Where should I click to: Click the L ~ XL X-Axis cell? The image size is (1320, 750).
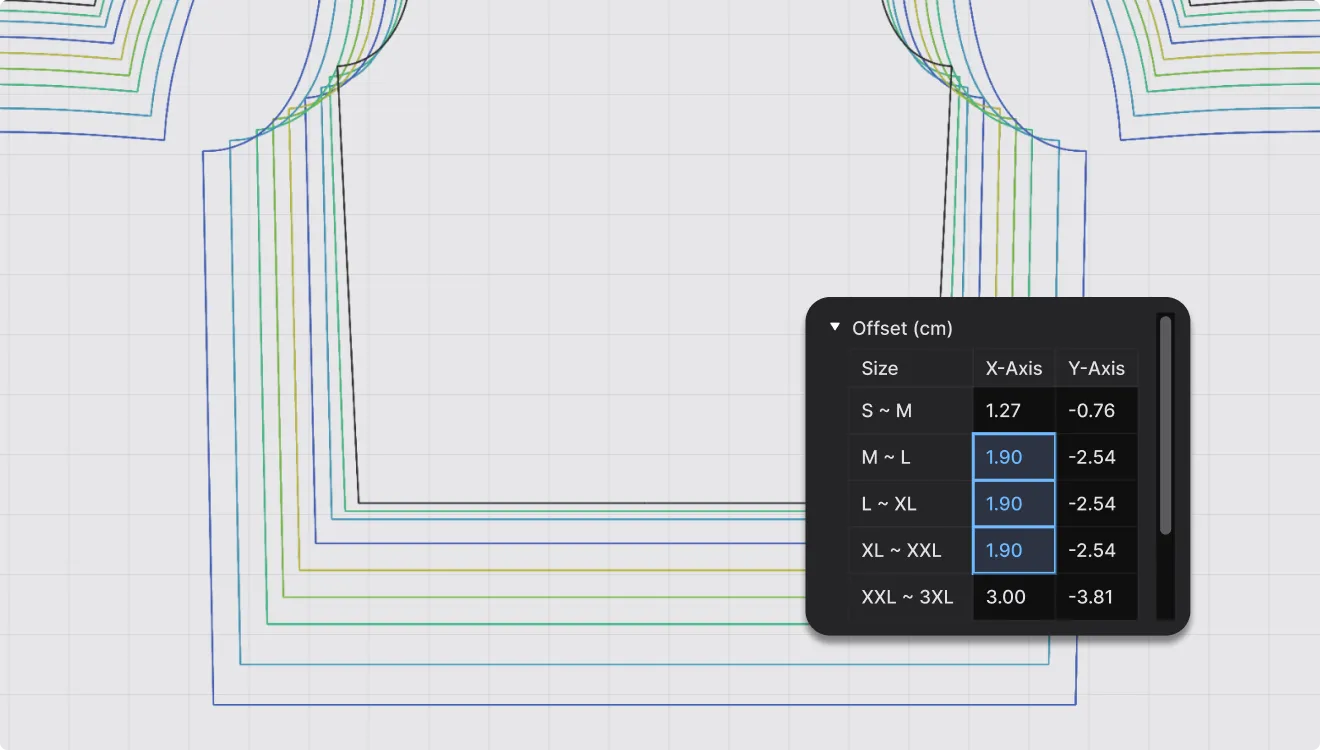1013,504
